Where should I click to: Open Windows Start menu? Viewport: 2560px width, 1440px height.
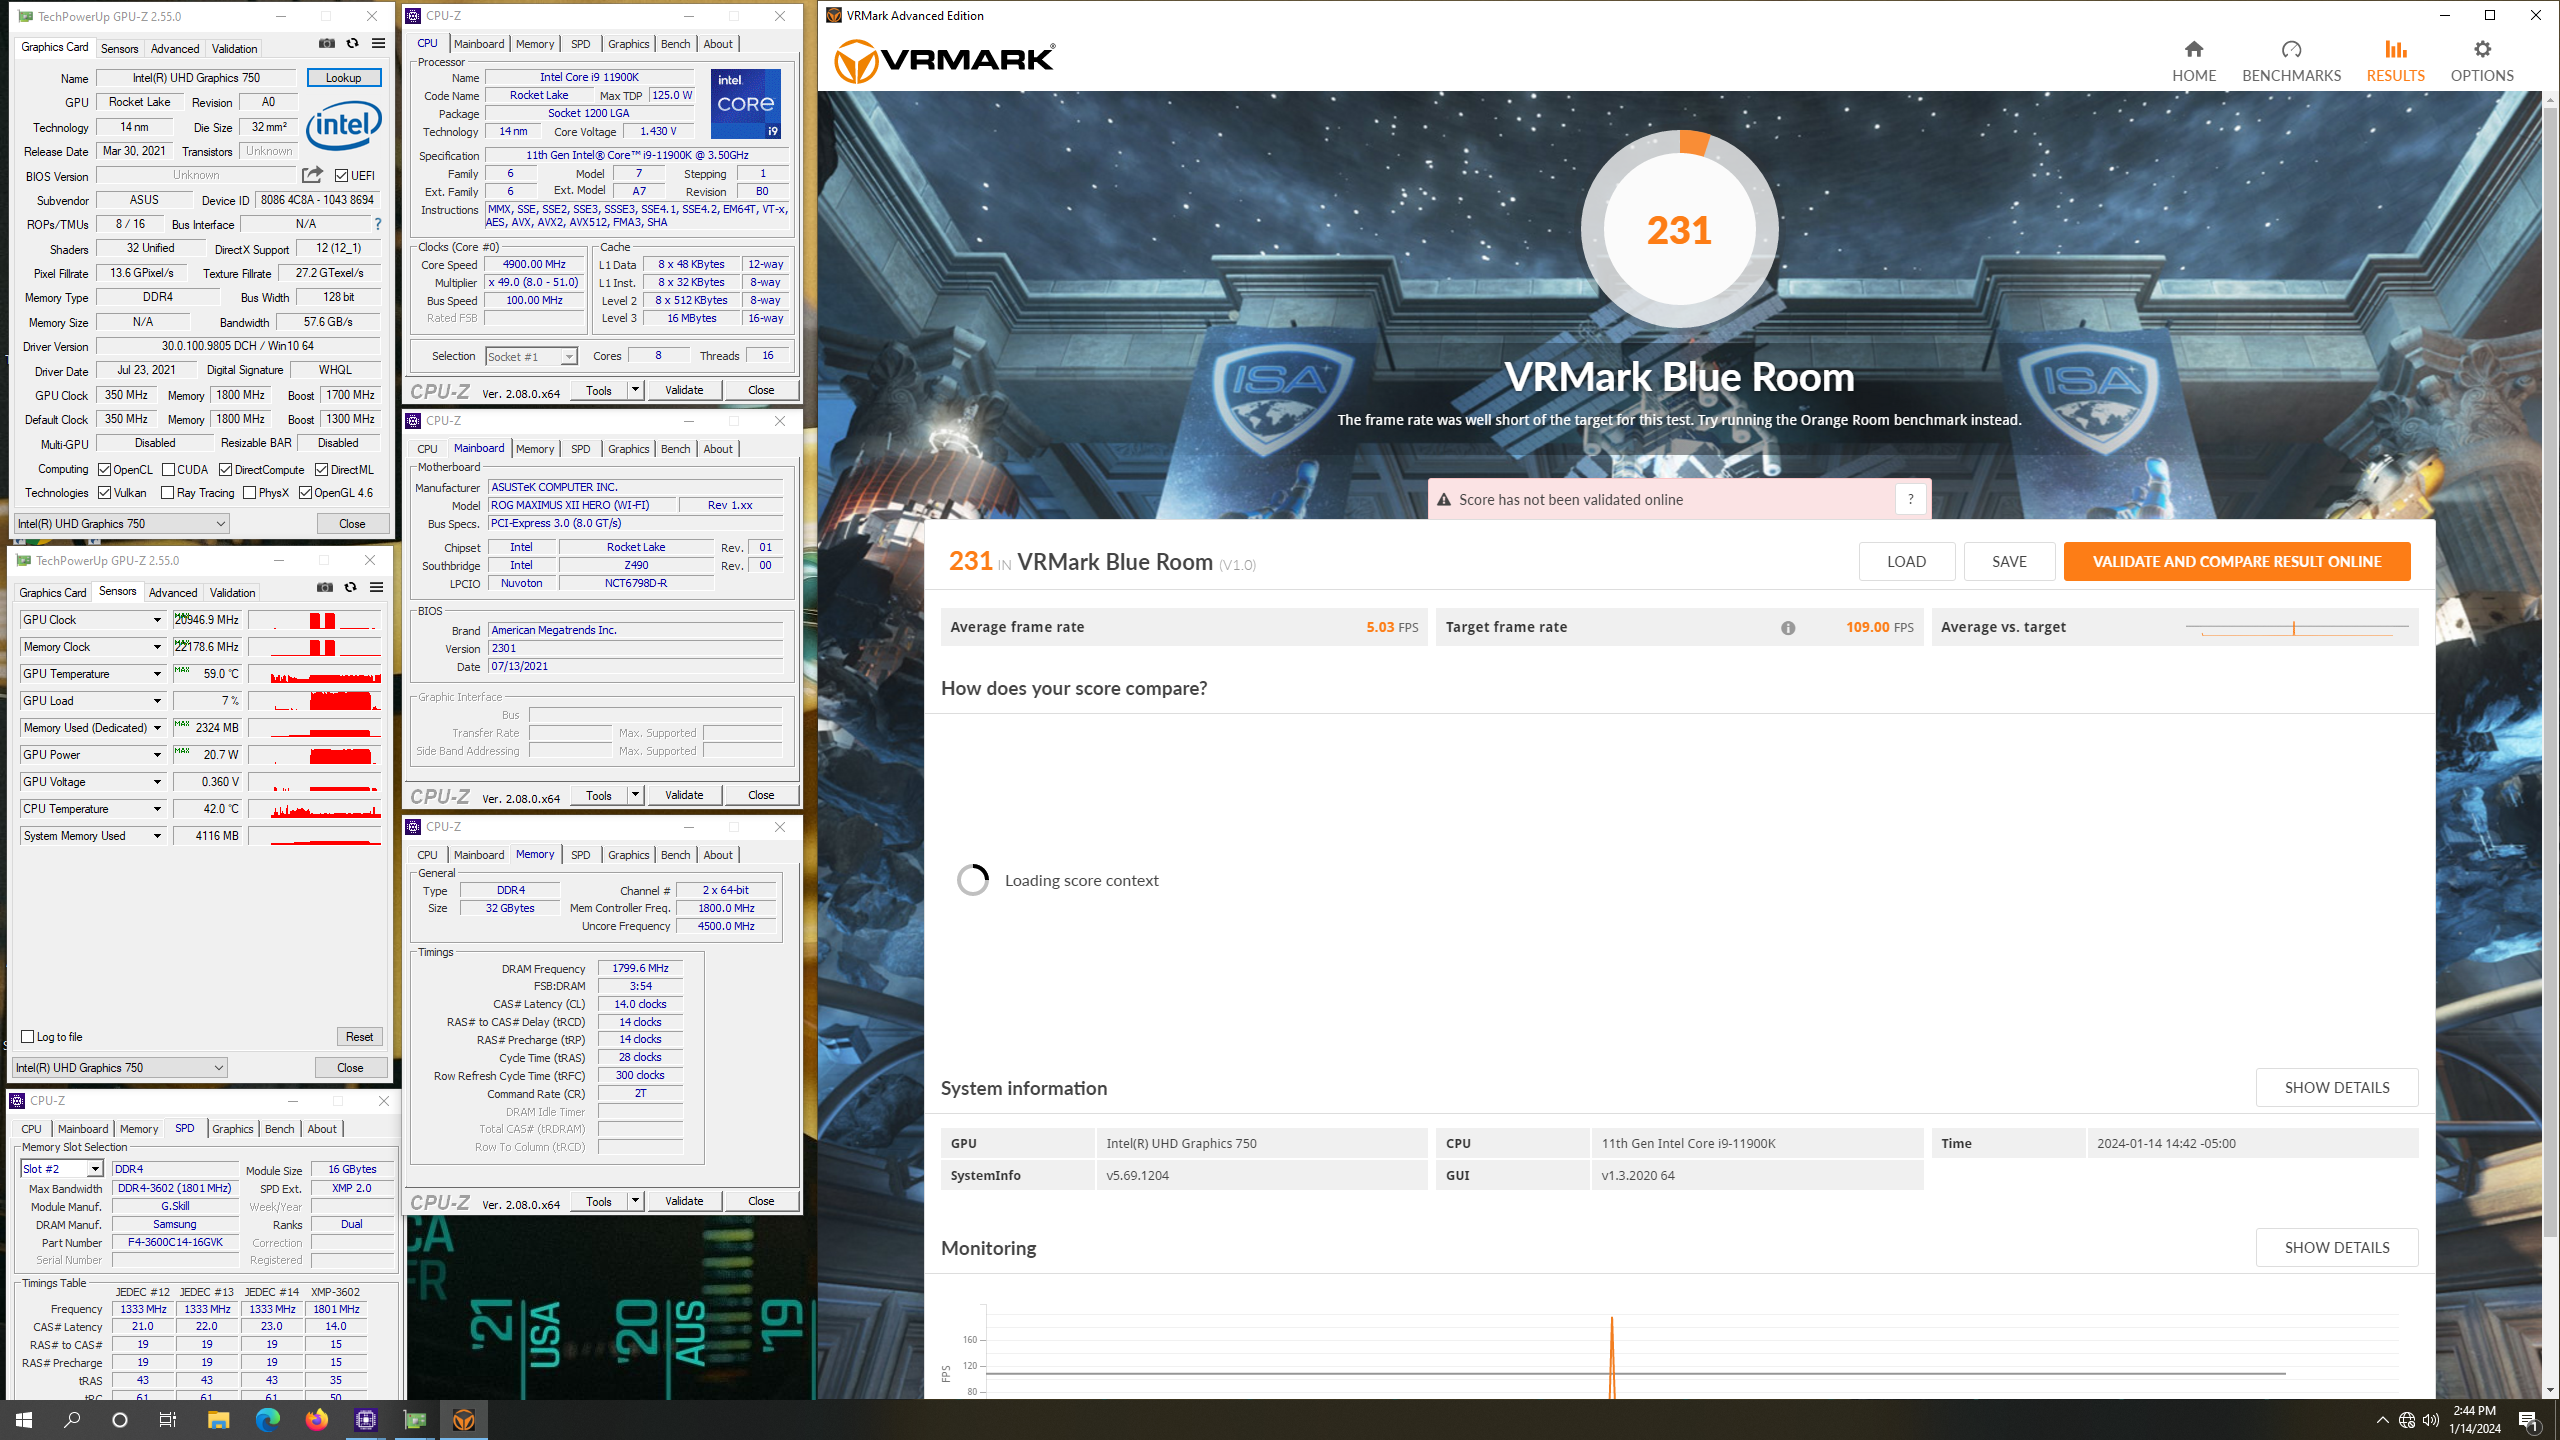point(24,1419)
